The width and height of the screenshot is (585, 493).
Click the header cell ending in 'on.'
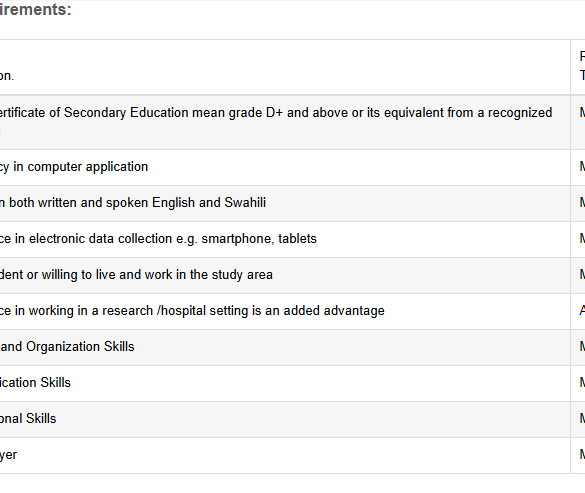(x=285, y=67)
